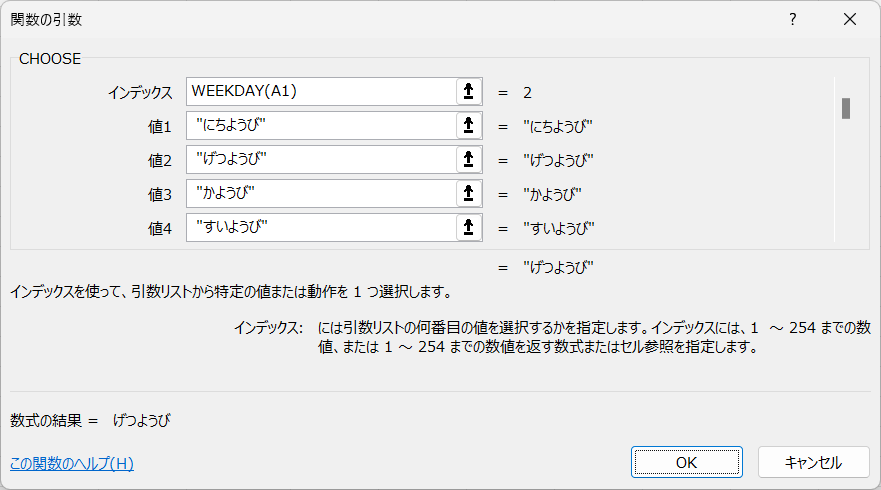Screen dimensions: 881x490
Task: Click into the インデックス WEEKDAY(A1) field
Action: pyautogui.click(x=321, y=92)
